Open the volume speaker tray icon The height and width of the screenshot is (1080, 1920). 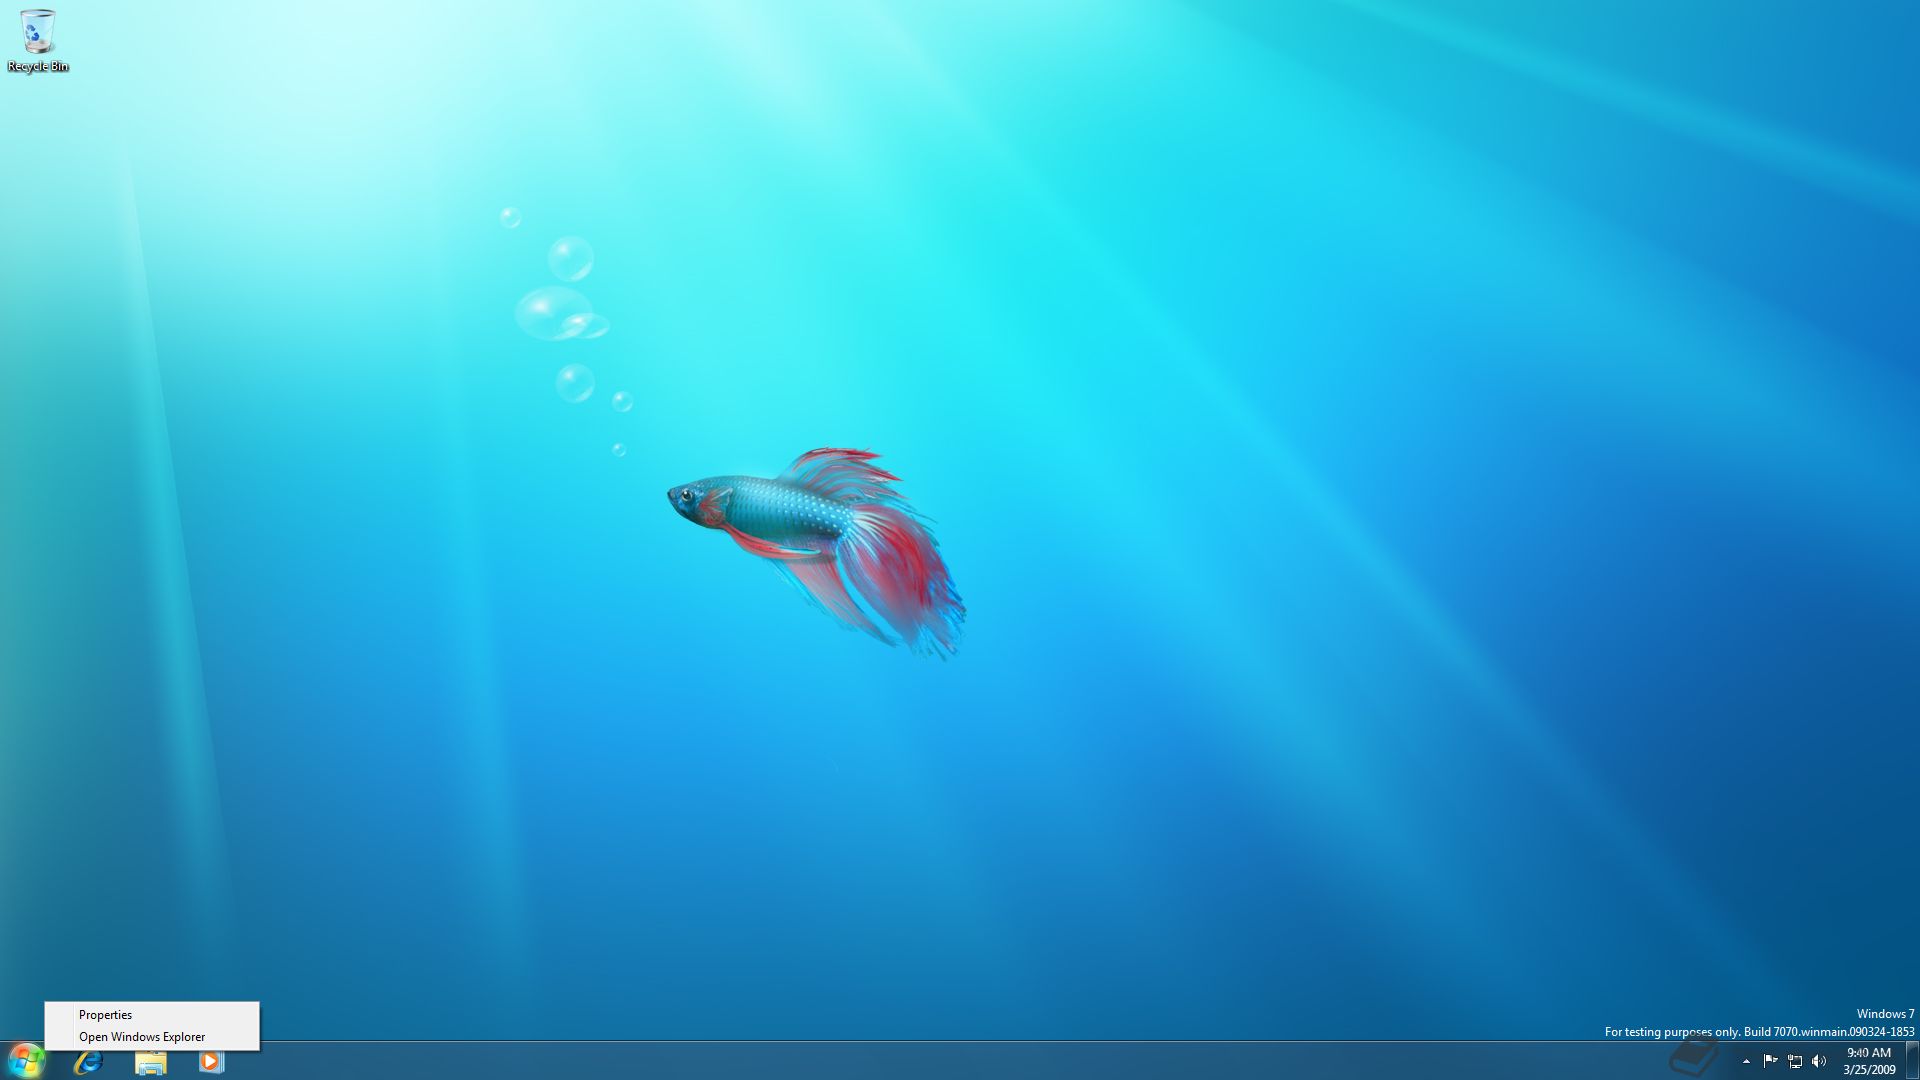click(x=1819, y=1061)
